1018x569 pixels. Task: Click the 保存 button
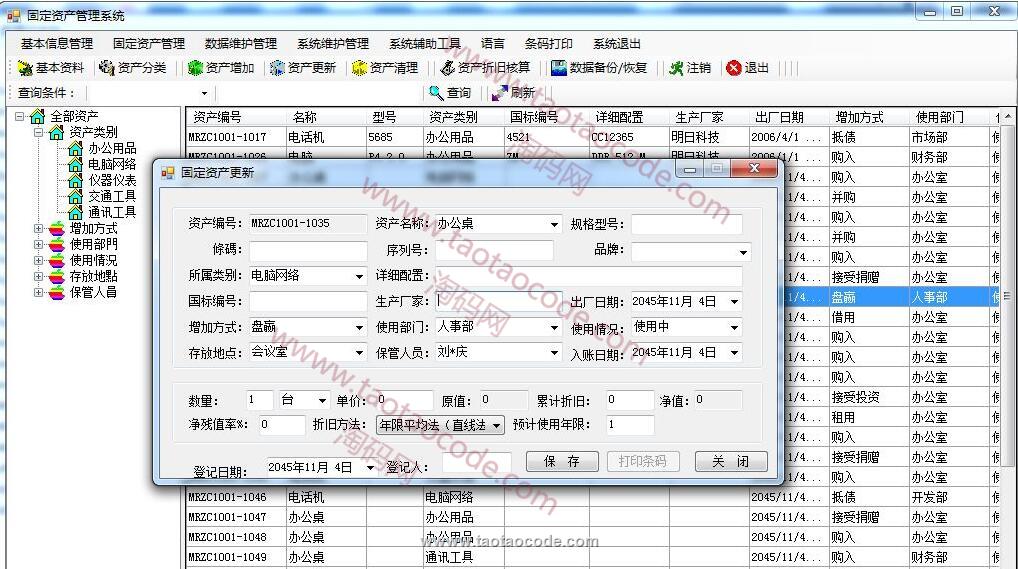coord(562,462)
